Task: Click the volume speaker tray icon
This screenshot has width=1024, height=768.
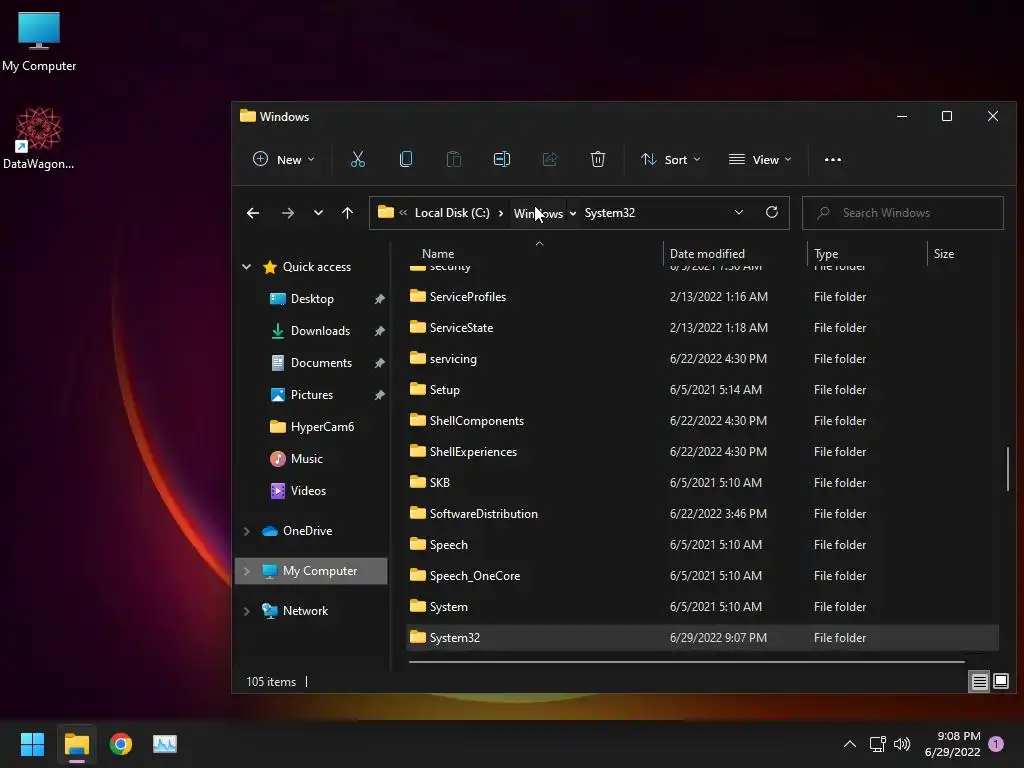Action: click(x=902, y=744)
